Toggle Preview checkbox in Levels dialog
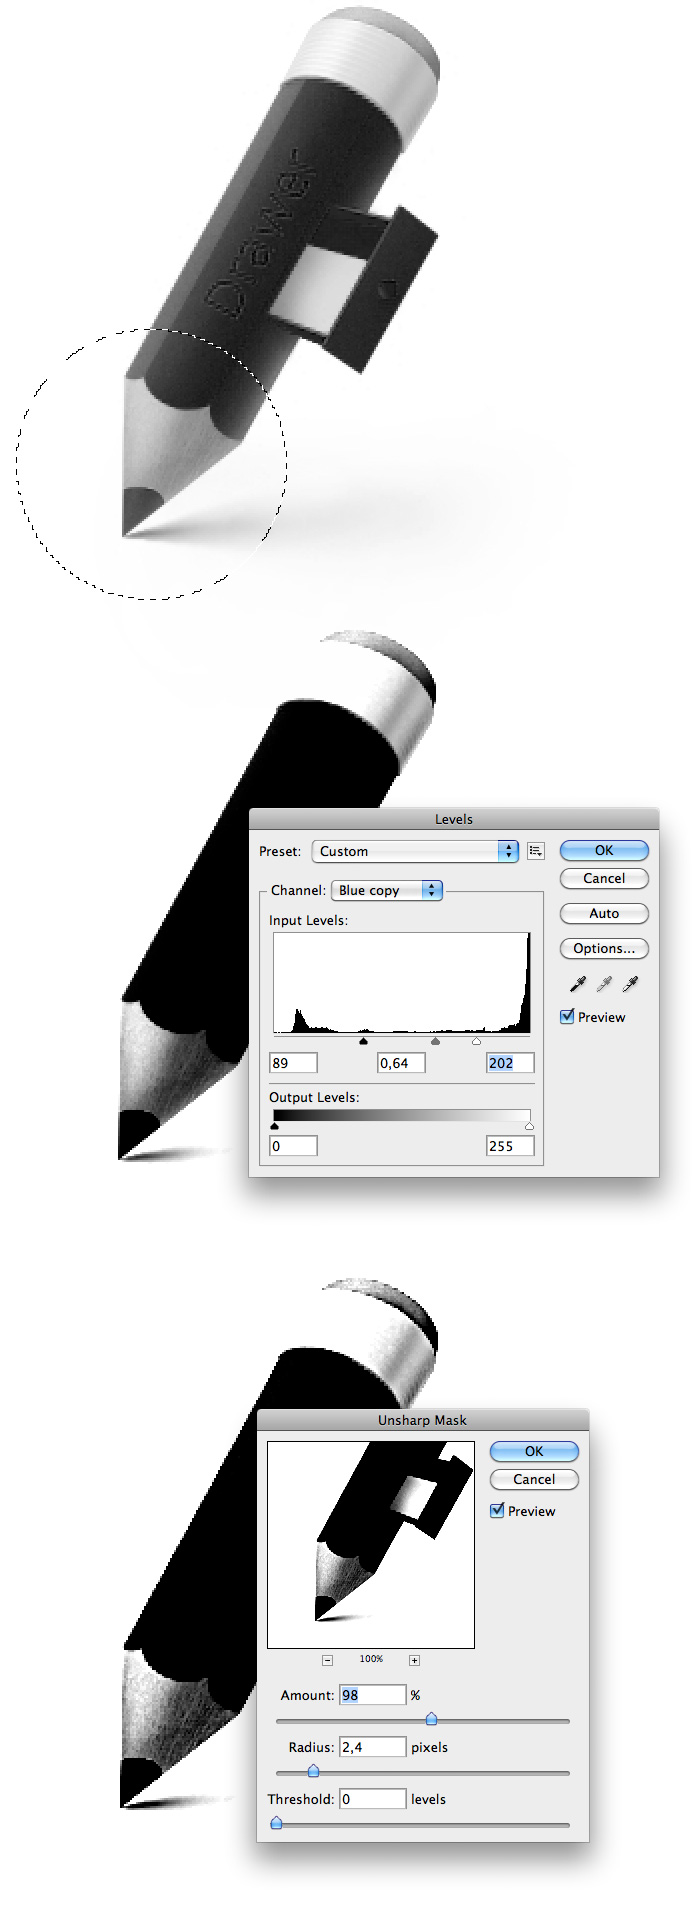700x1909 pixels. click(x=567, y=1017)
